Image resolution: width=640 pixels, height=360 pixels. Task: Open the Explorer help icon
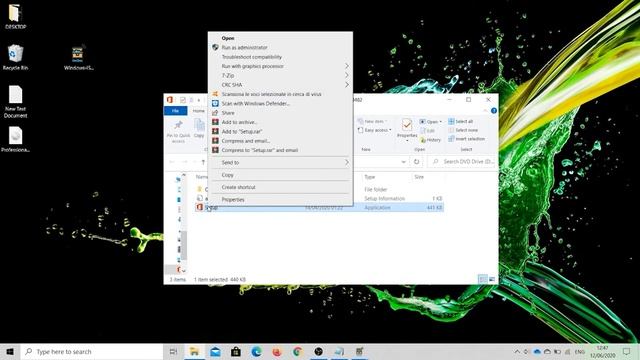[494, 111]
